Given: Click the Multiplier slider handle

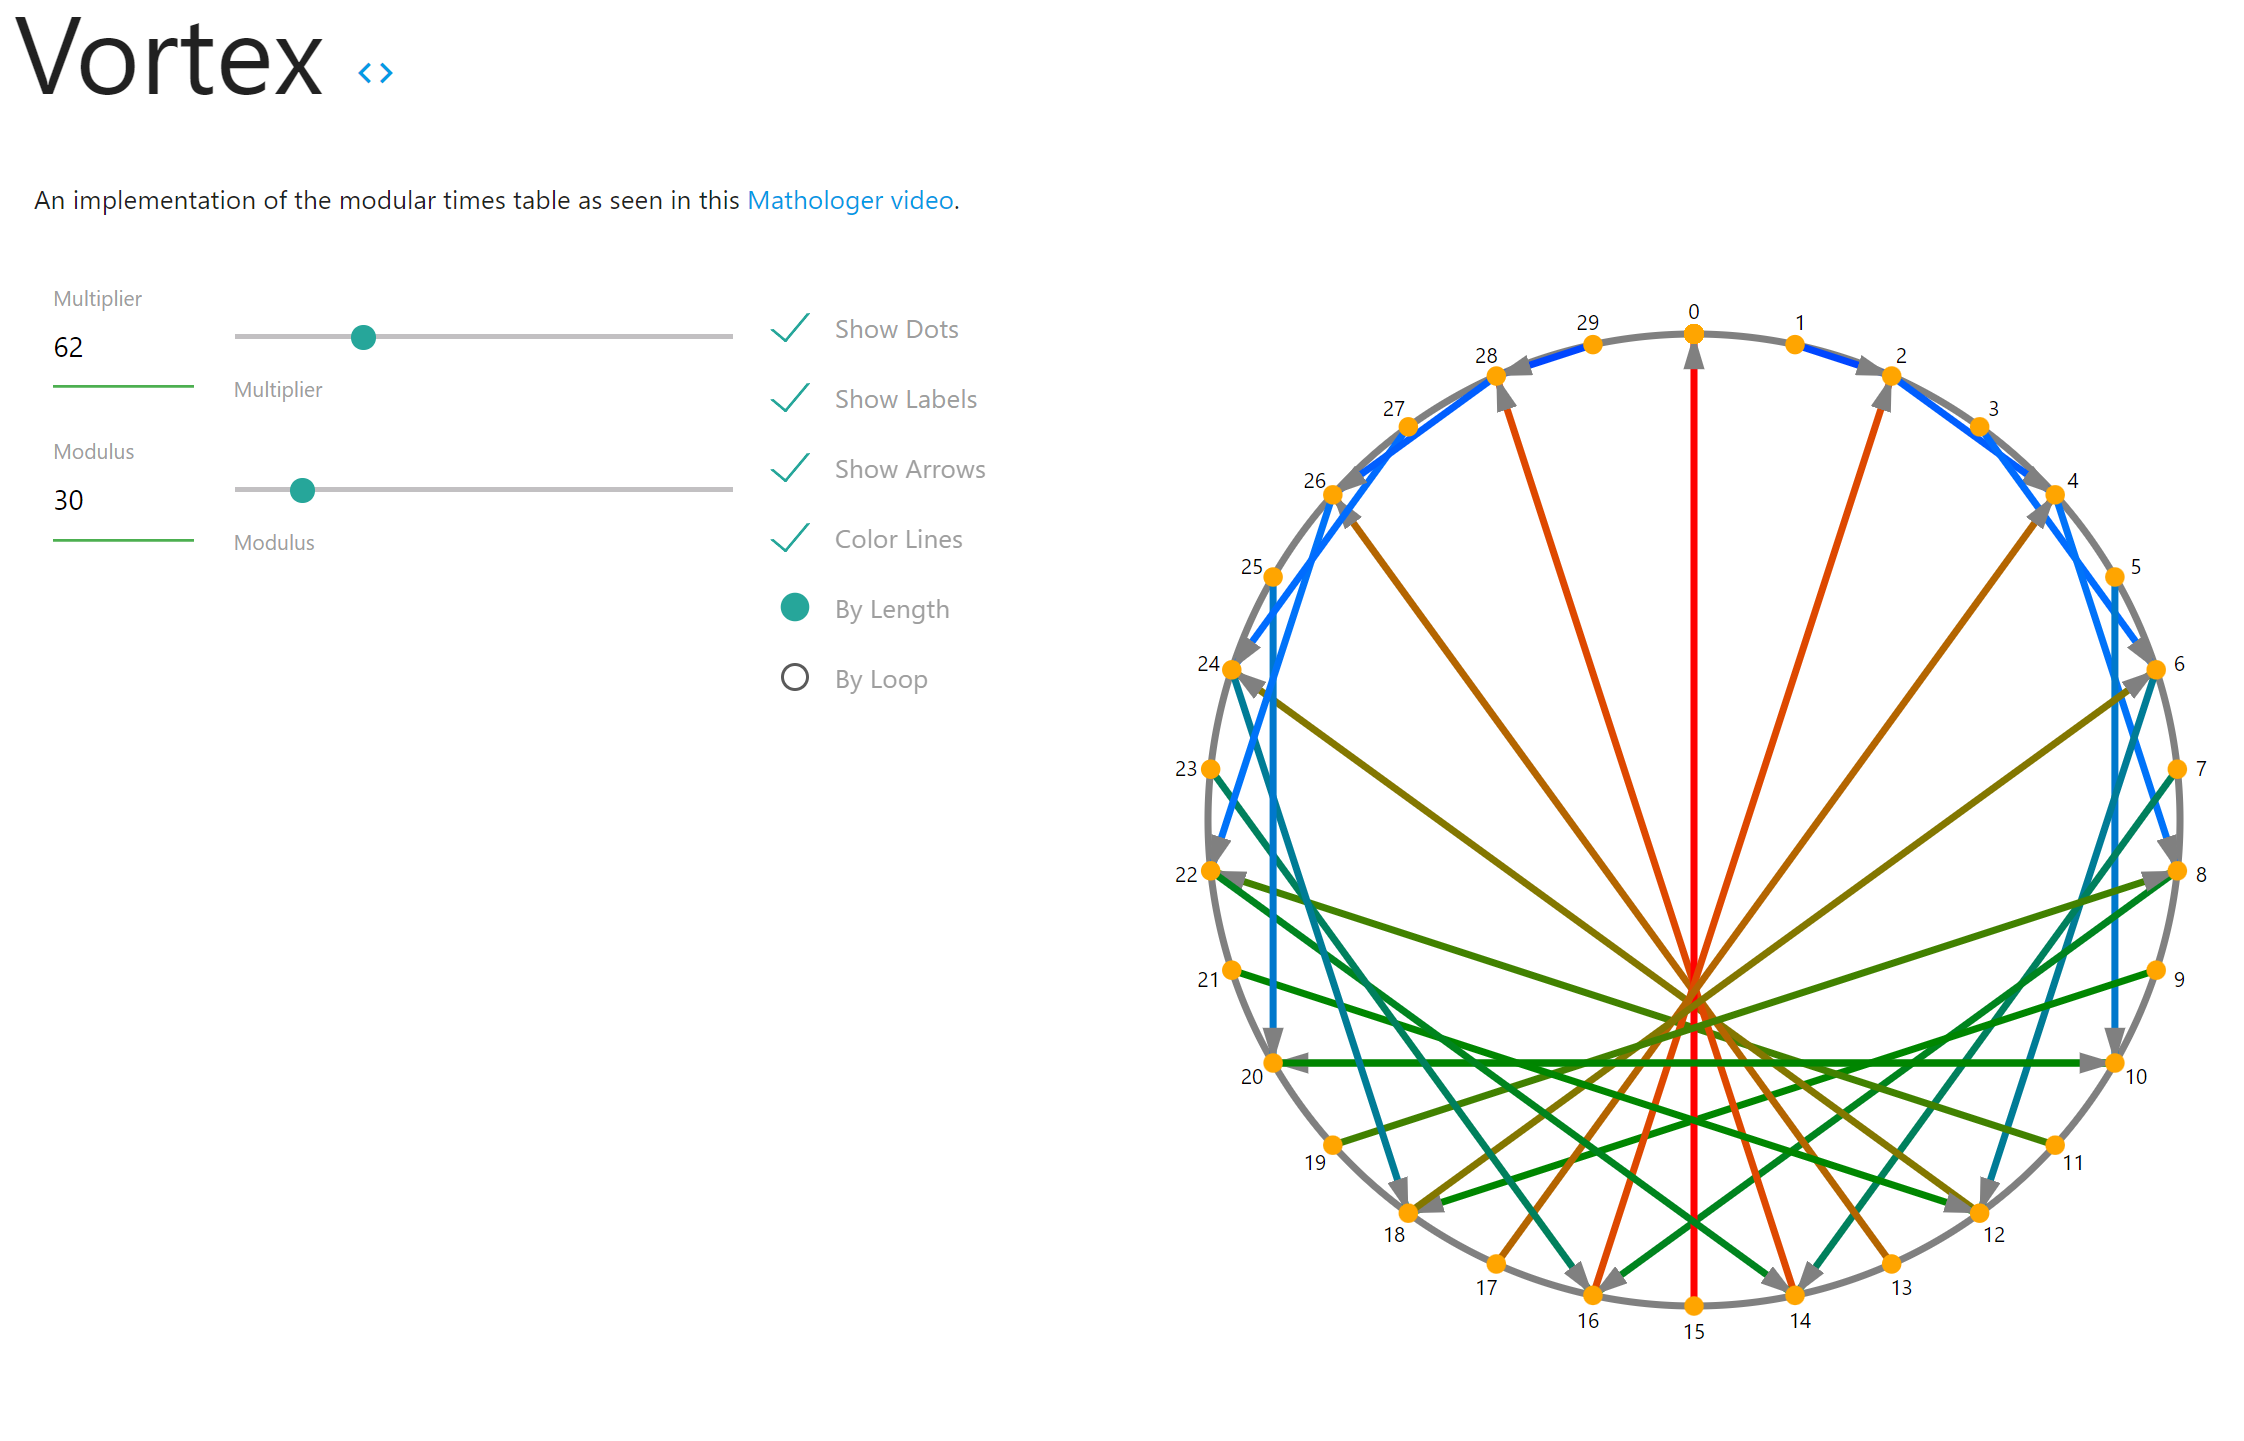Looking at the screenshot, I should [364, 337].
